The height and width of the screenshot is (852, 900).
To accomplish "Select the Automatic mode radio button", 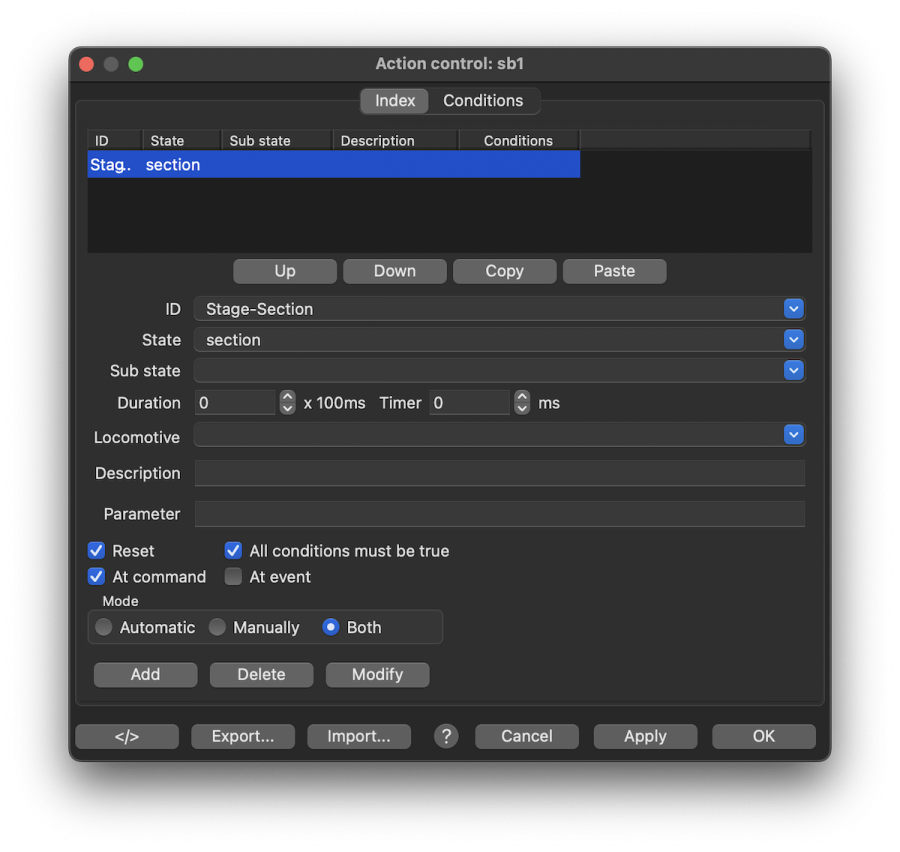I will click(104, 628).
